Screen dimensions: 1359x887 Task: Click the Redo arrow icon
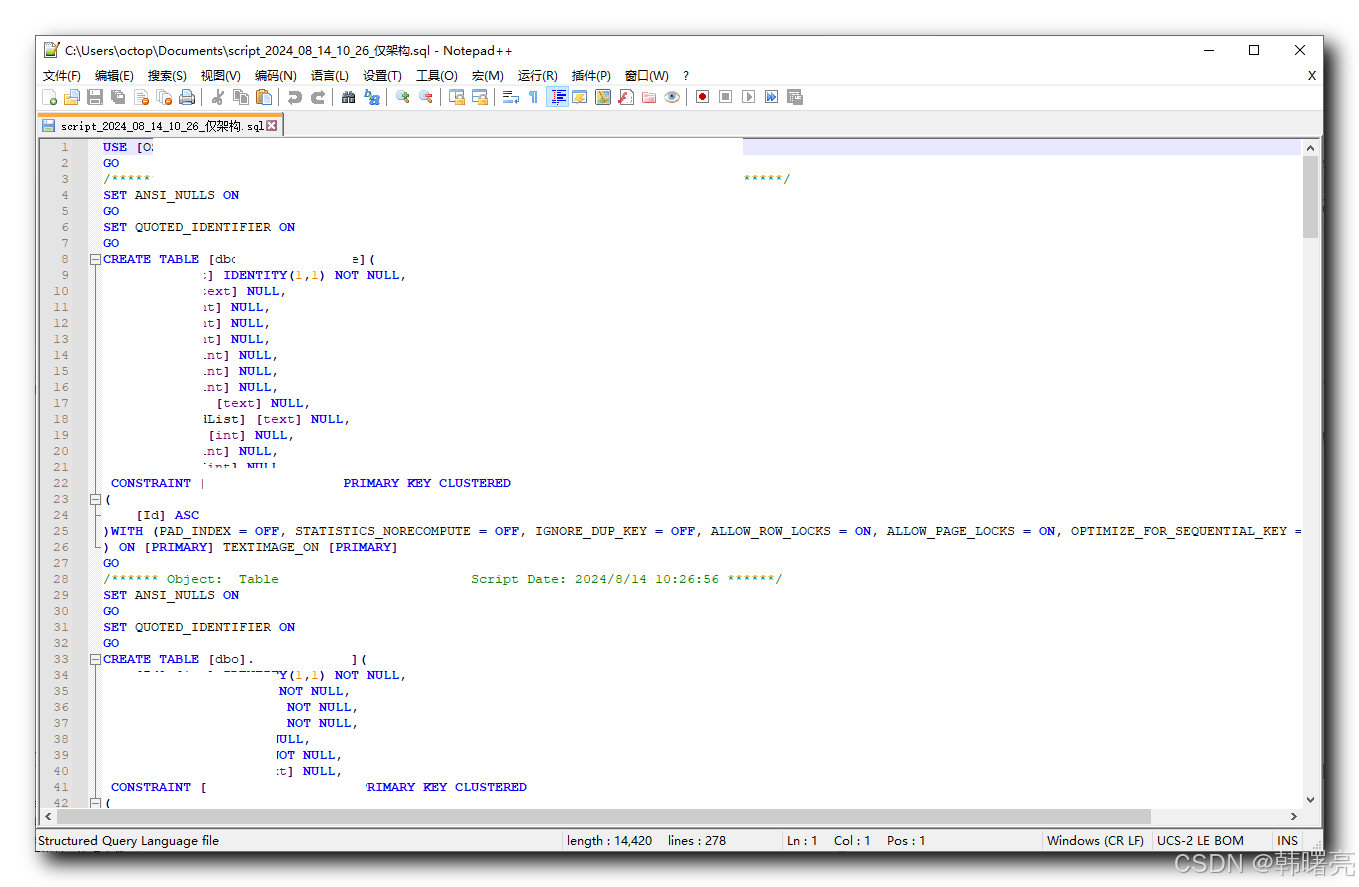(x=317, y=97)
